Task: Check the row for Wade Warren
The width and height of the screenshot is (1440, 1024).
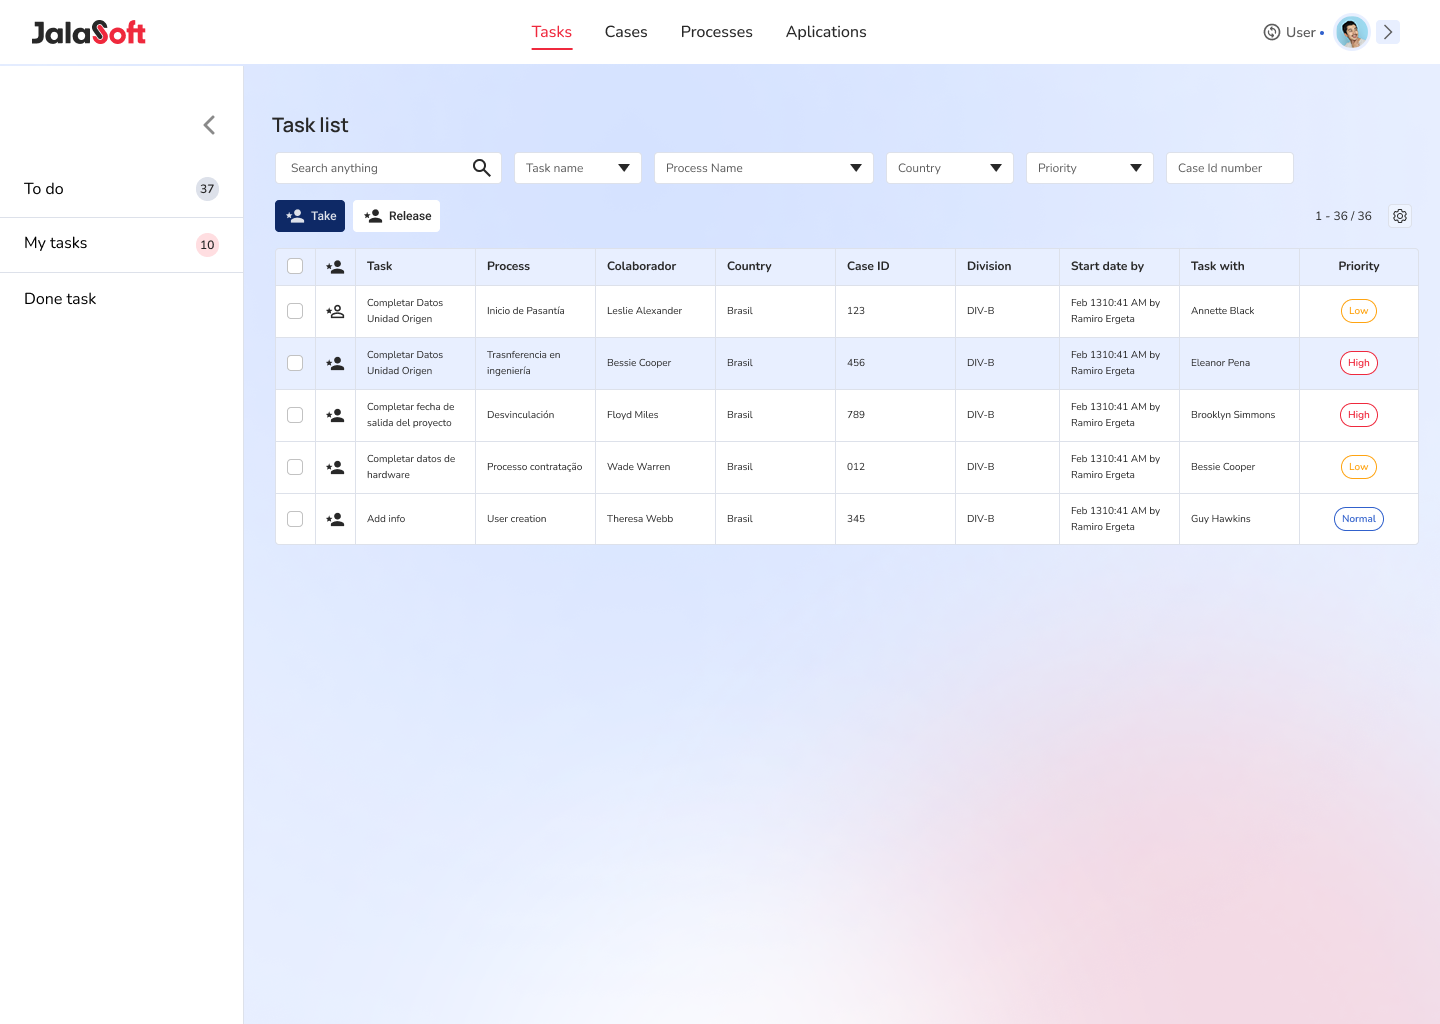Action: coord(295,467)
